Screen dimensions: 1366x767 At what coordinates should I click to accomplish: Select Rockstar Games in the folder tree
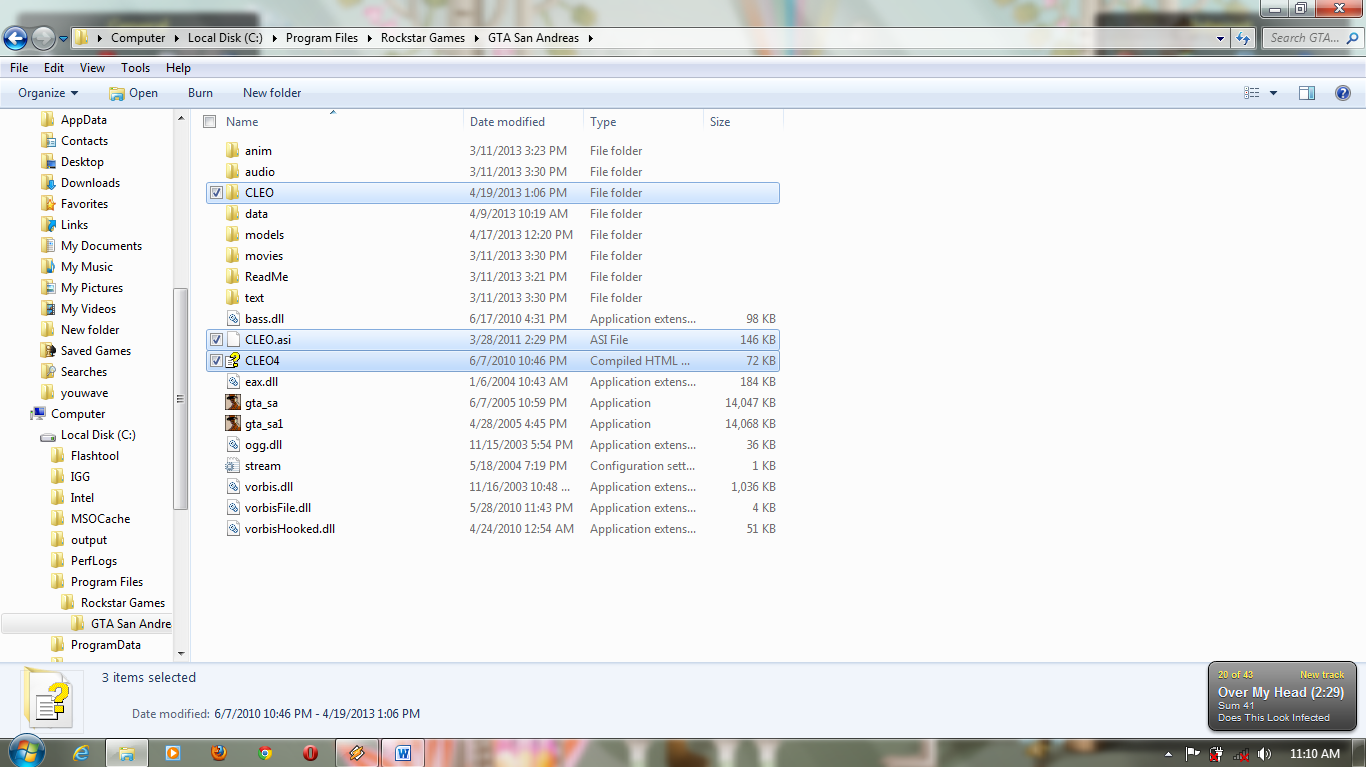(x=123, y=603)
